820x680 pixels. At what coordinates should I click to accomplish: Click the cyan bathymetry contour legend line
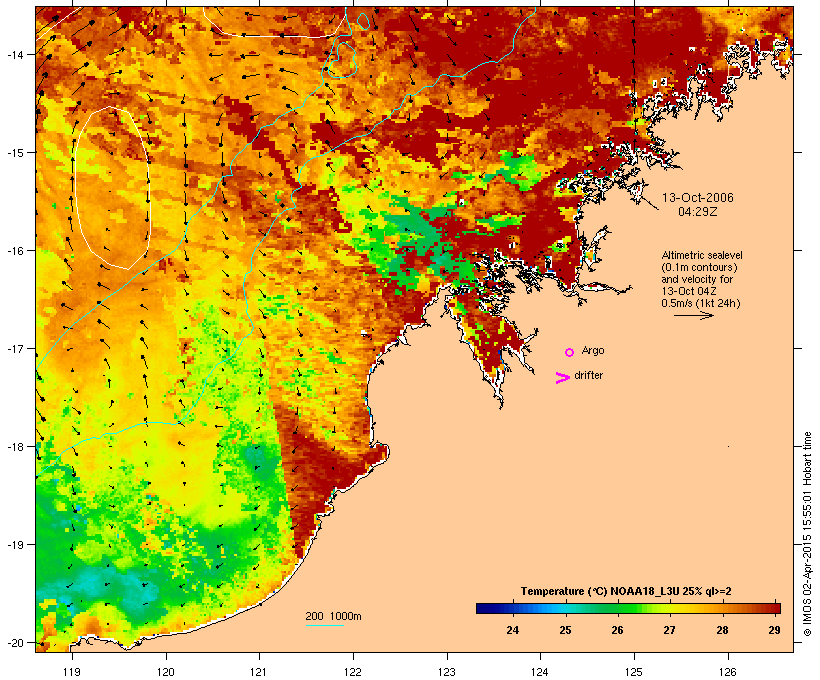coord(325,625)
